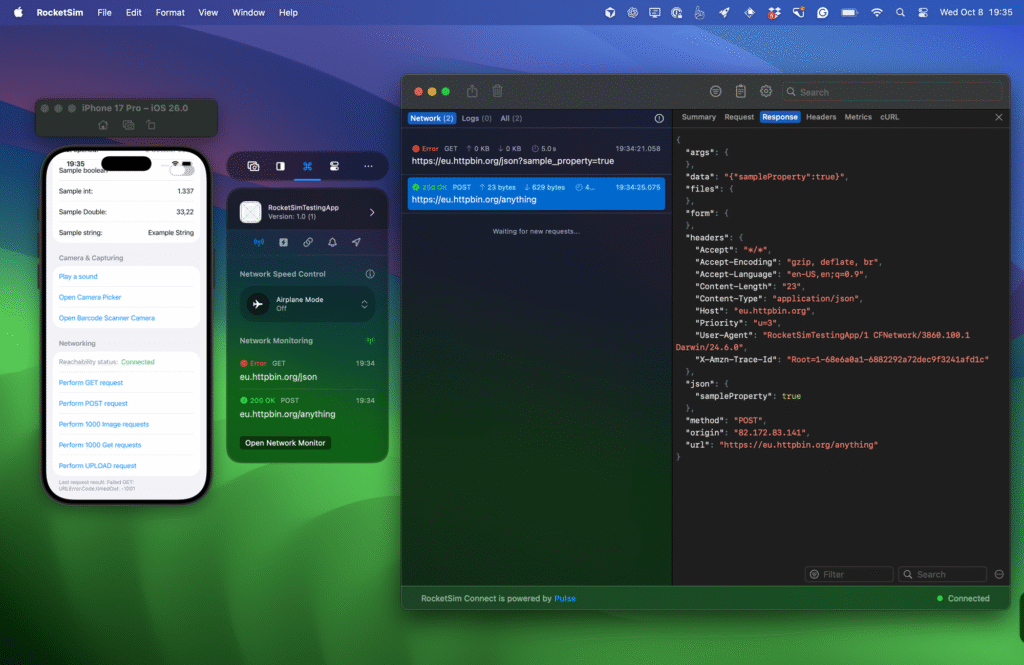Click the location arrow icon in RocketSim panel
Viewport: 1024px width, 665px height.
coord(356,242)
